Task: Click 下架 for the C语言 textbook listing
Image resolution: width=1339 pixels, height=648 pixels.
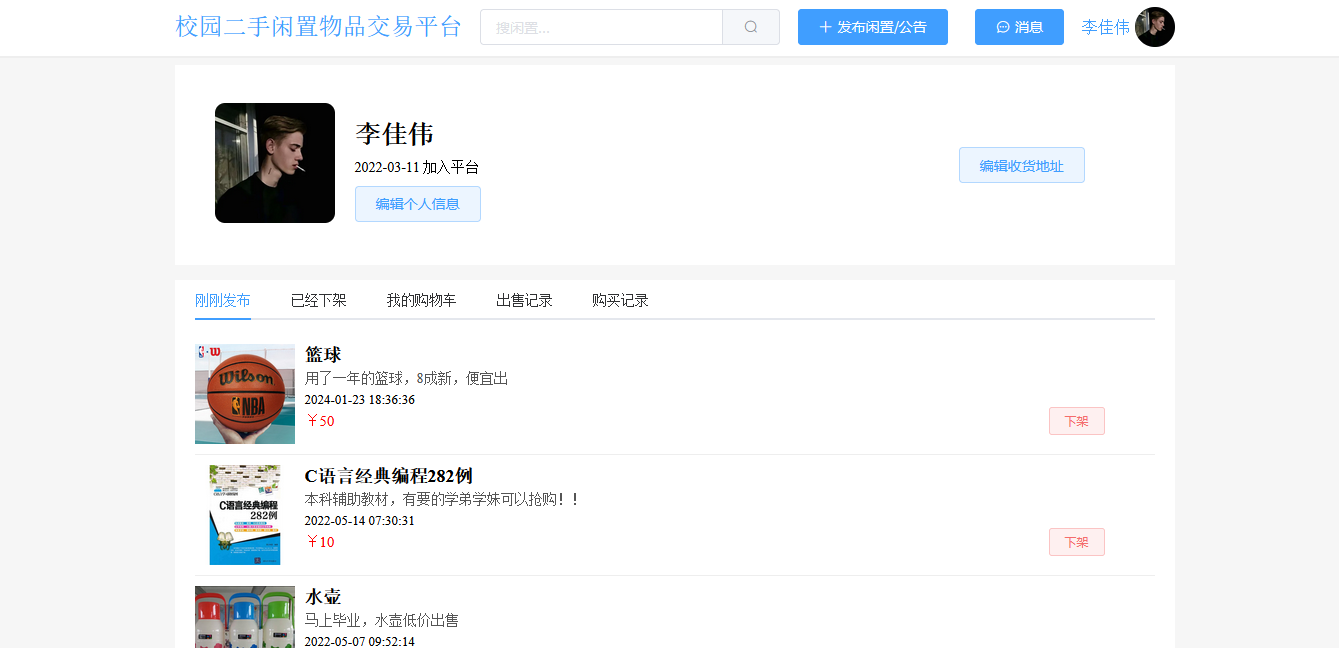Action: [1076, 541]
